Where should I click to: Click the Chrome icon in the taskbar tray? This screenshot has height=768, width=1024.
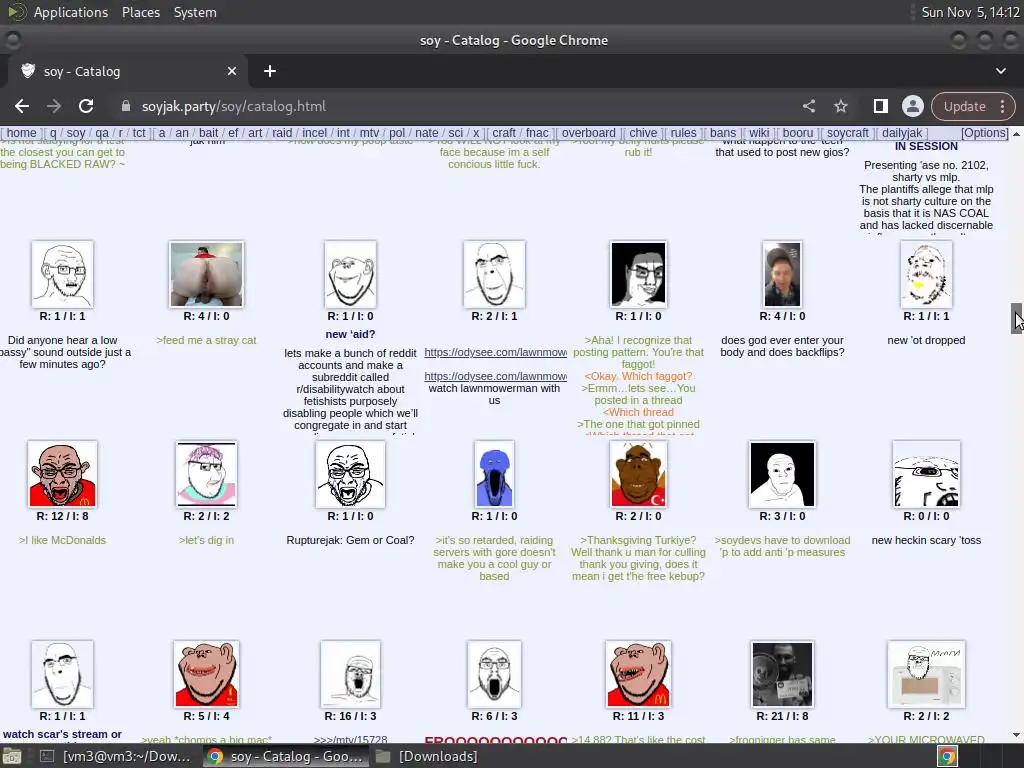click(947, 756)
